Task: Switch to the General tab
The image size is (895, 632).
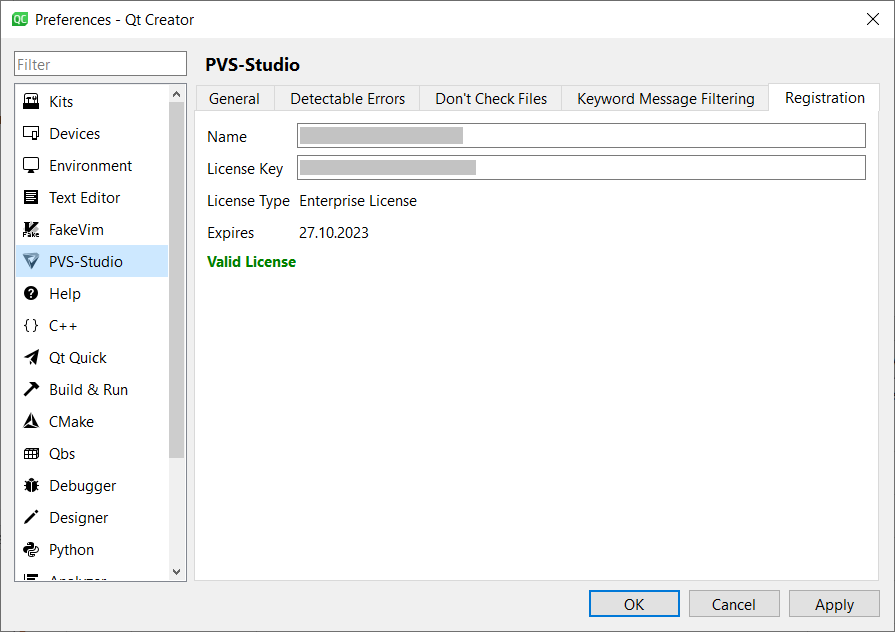Action: click(x=234, y=98)
